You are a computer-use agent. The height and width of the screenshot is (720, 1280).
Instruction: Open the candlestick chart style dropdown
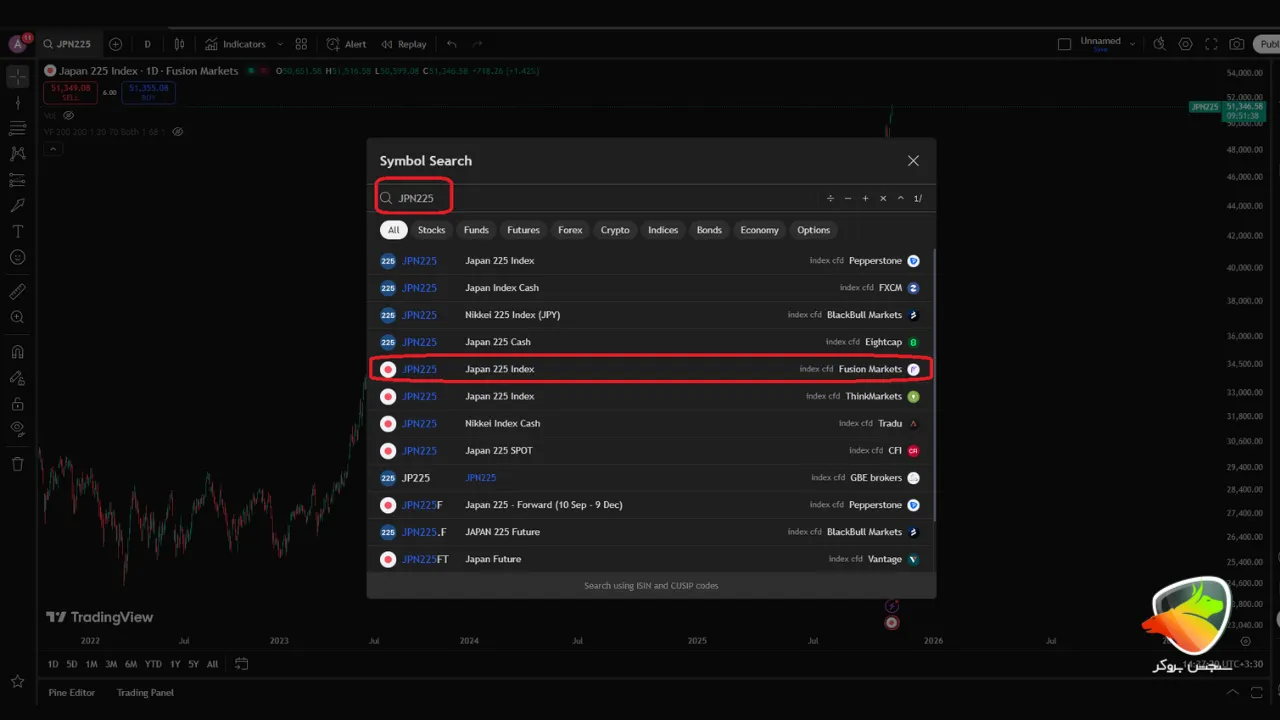click(x=180, y=44)
